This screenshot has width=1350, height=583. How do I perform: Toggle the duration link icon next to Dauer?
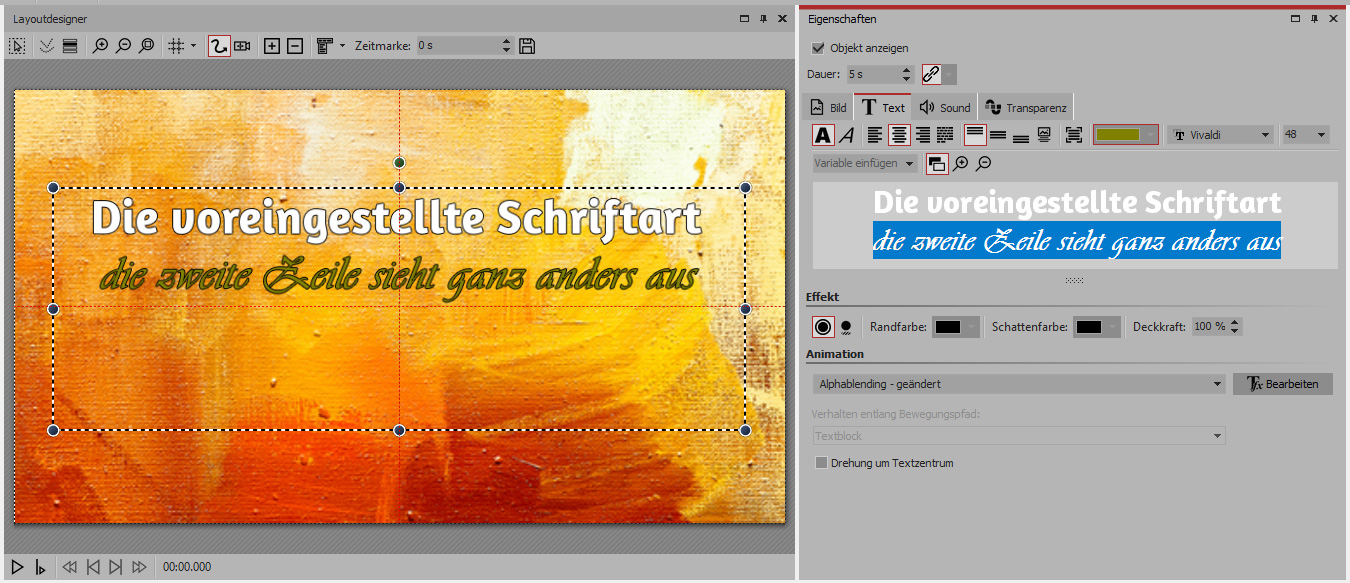click(x=931, y=74)
